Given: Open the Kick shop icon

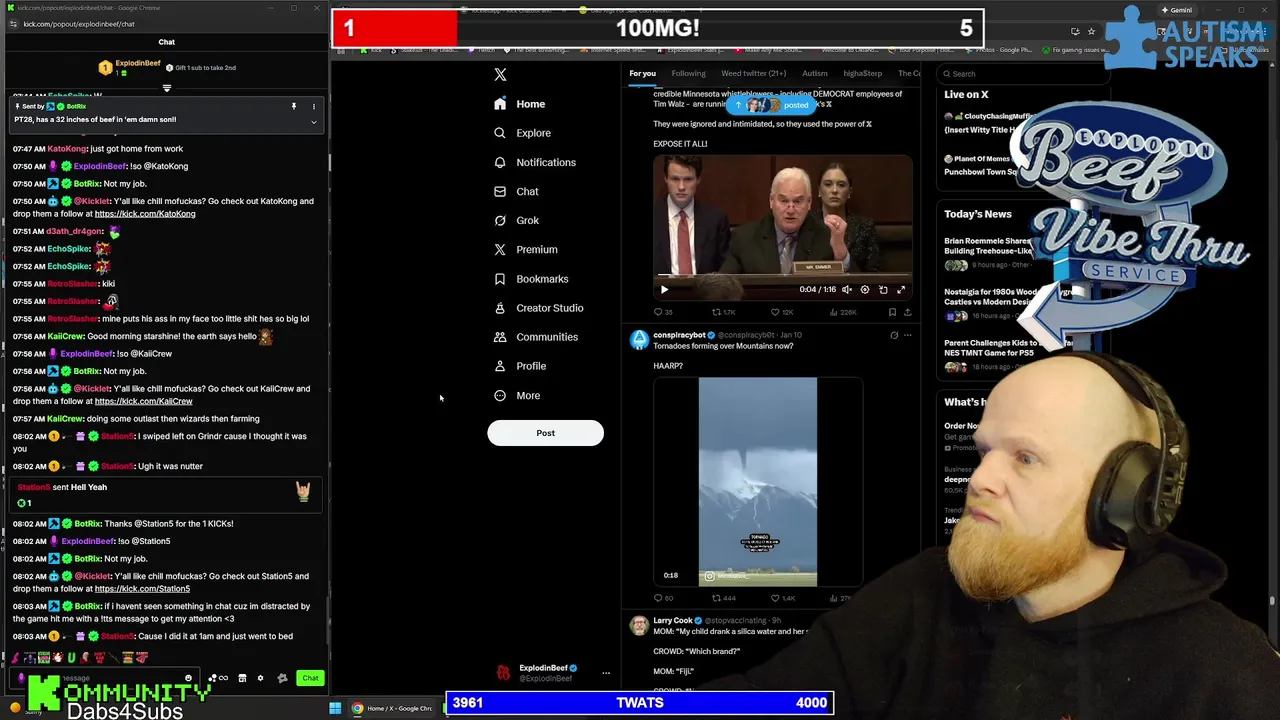Looking at the screenshot, I should (x=241, y=678).
